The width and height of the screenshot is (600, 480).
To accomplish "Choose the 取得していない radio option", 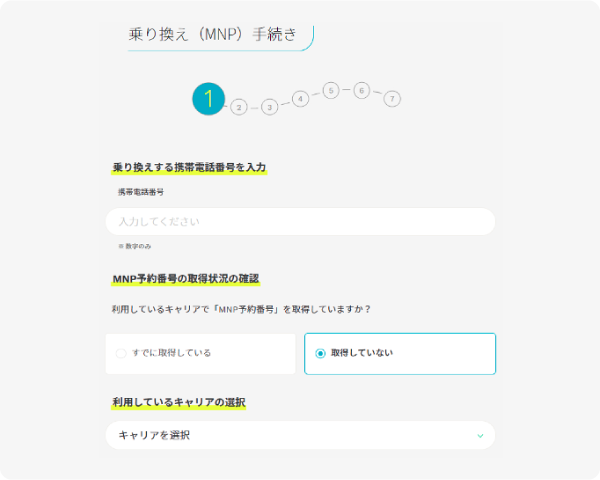I will tap(320, 353).
